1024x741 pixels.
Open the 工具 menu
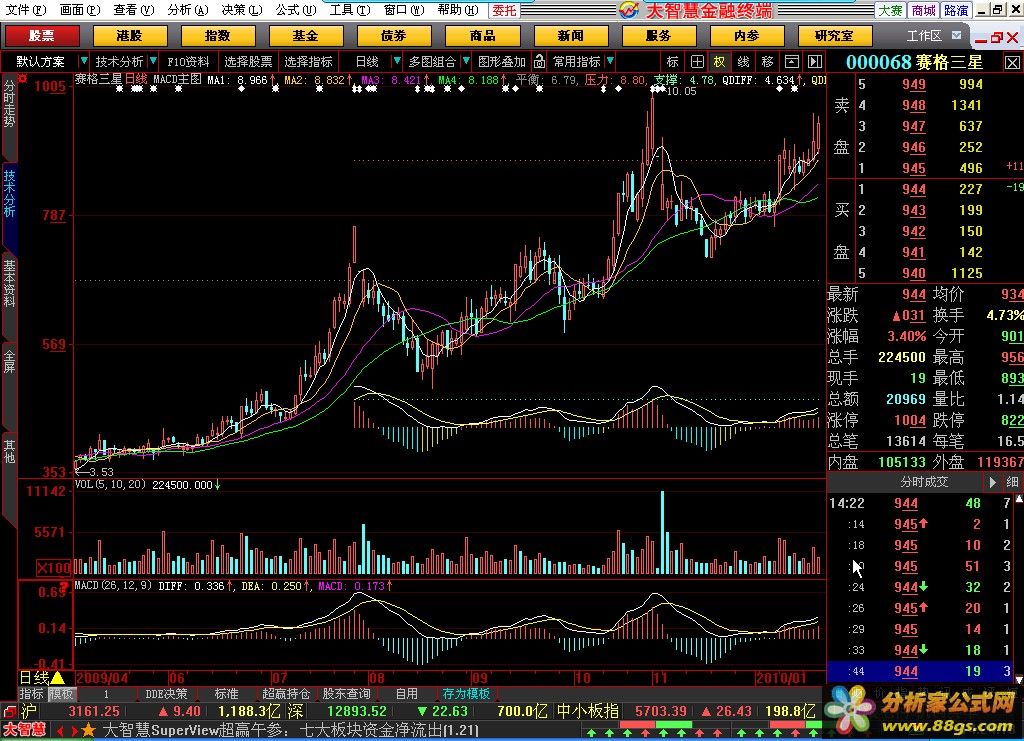pyautogui.click(x=350, y=10)
